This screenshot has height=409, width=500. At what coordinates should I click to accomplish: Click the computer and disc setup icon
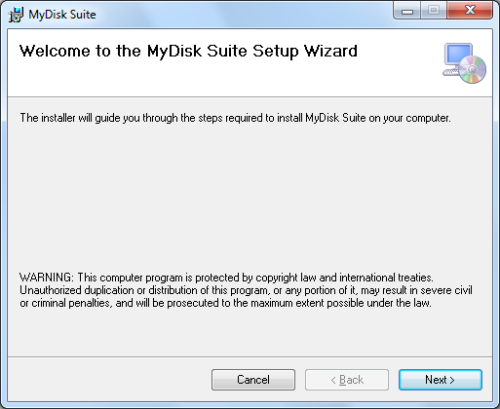click(464, 63)
